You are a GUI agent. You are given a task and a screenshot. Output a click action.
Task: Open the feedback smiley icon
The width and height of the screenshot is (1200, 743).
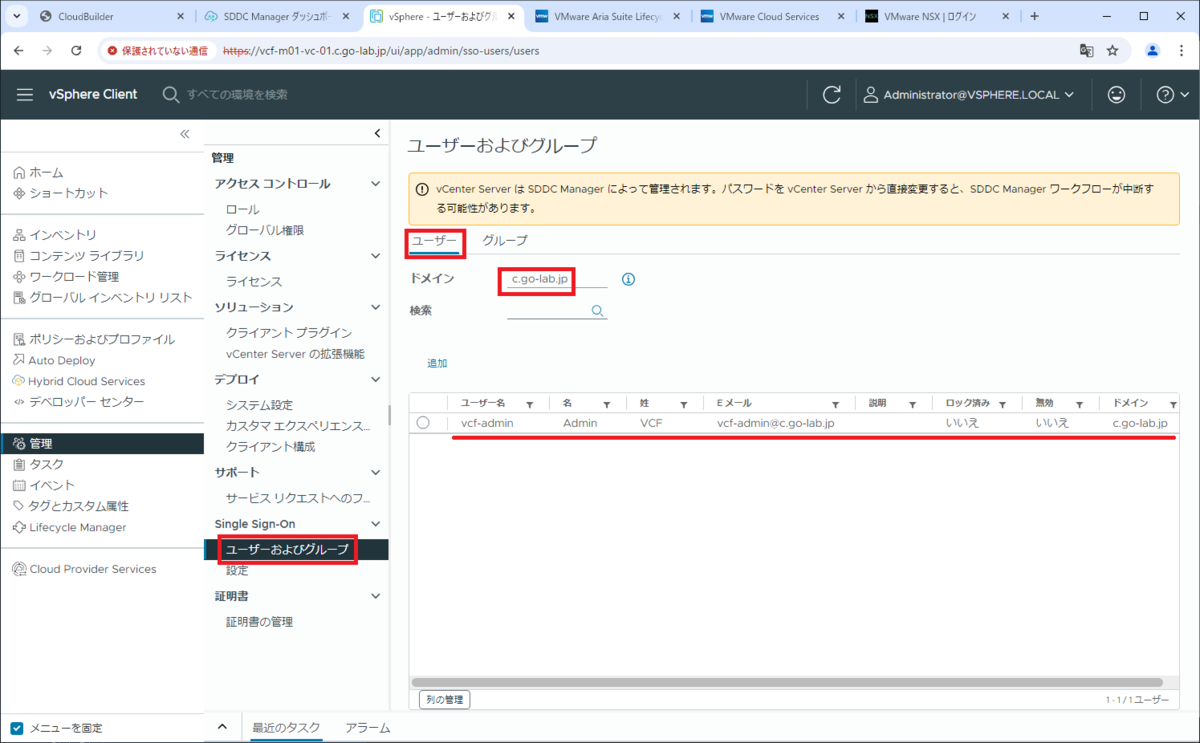pyautogui.click(x=1116, y=94)
